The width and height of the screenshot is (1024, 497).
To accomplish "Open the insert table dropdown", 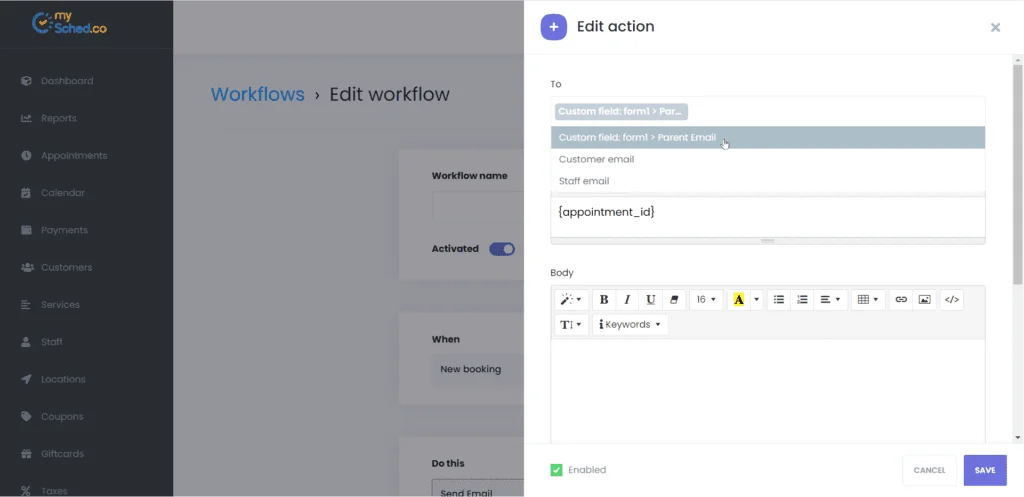I will click(x=869, y=300).
